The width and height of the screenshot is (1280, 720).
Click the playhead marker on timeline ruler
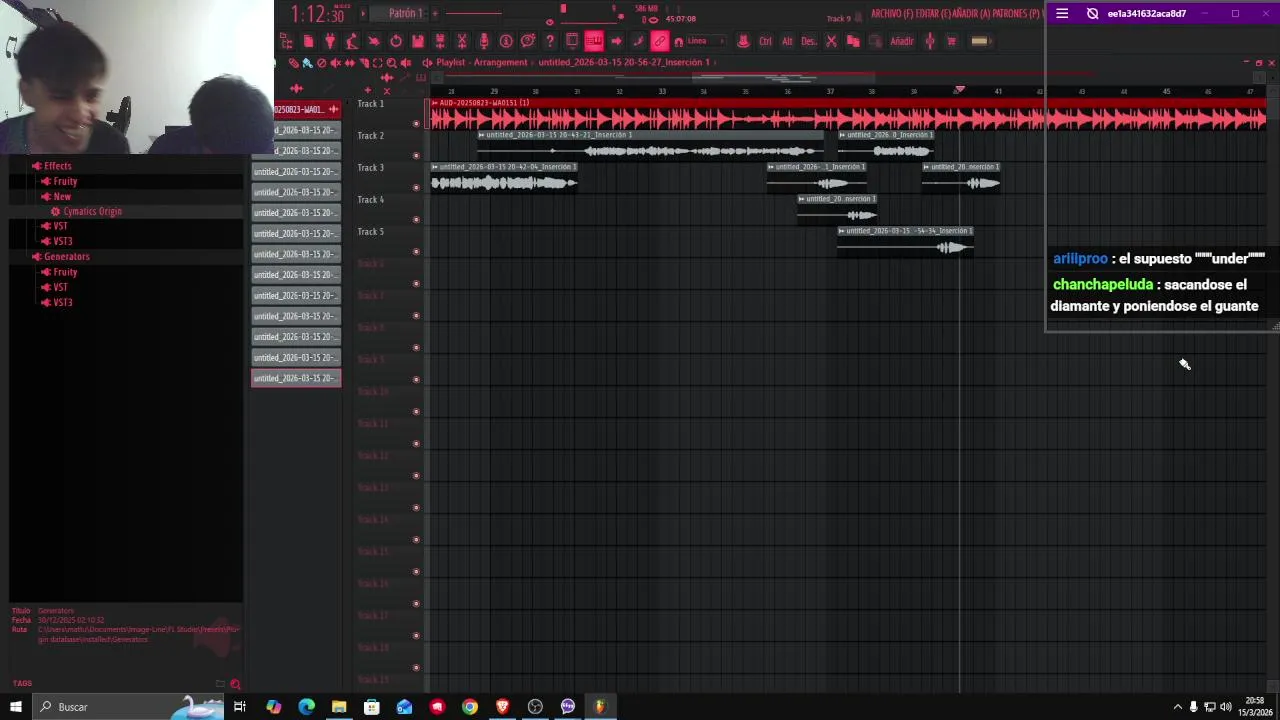coord(959,91)
